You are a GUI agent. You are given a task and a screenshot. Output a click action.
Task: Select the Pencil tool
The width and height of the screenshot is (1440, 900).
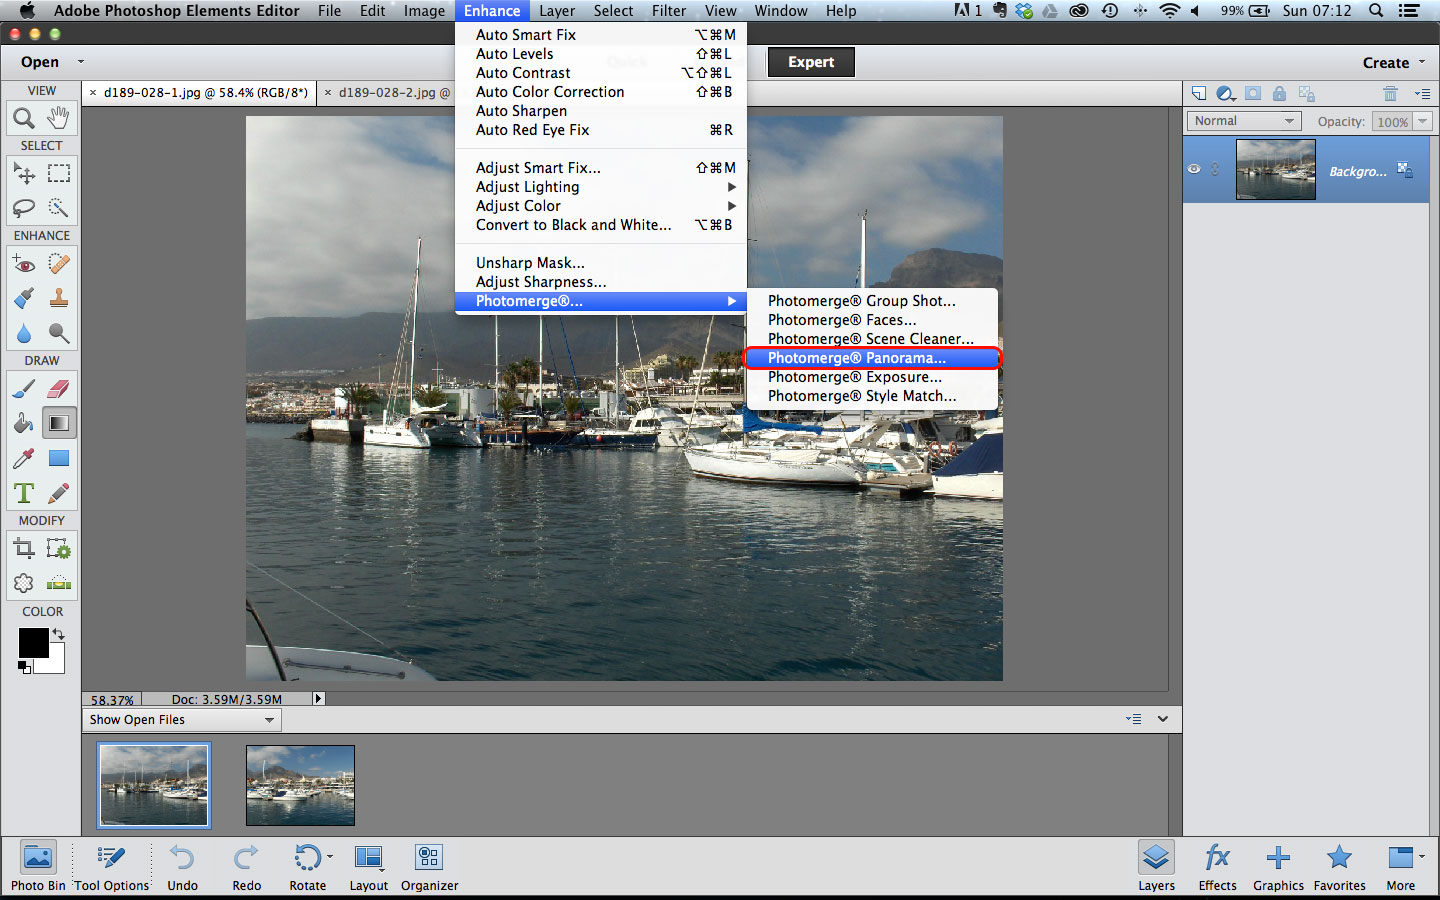[x=59, y=493]
